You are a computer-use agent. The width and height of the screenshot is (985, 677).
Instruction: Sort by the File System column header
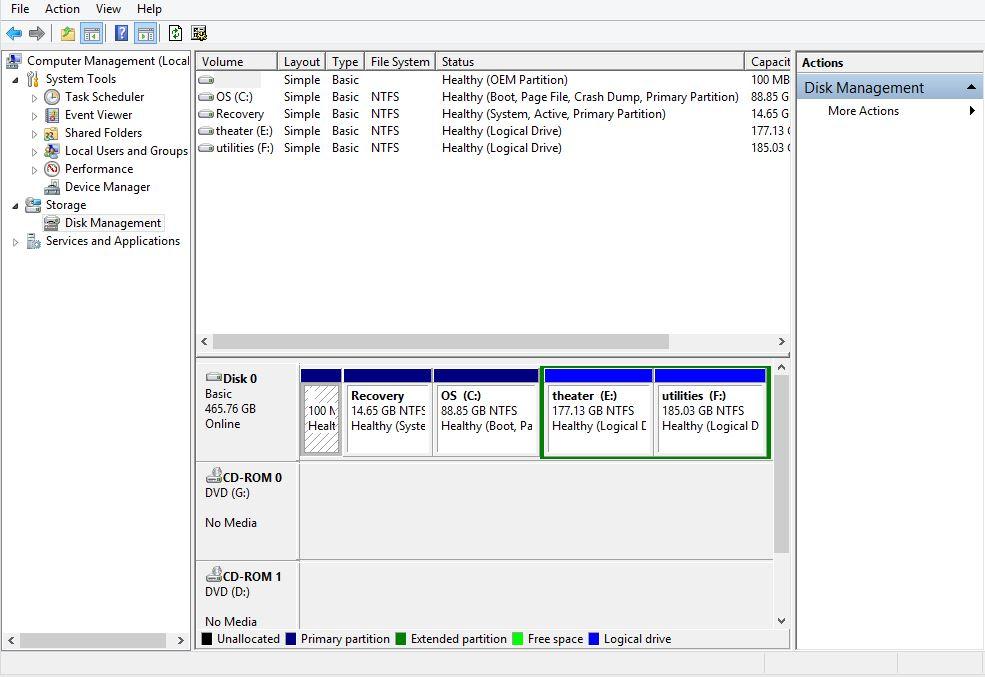pos(400,62)
